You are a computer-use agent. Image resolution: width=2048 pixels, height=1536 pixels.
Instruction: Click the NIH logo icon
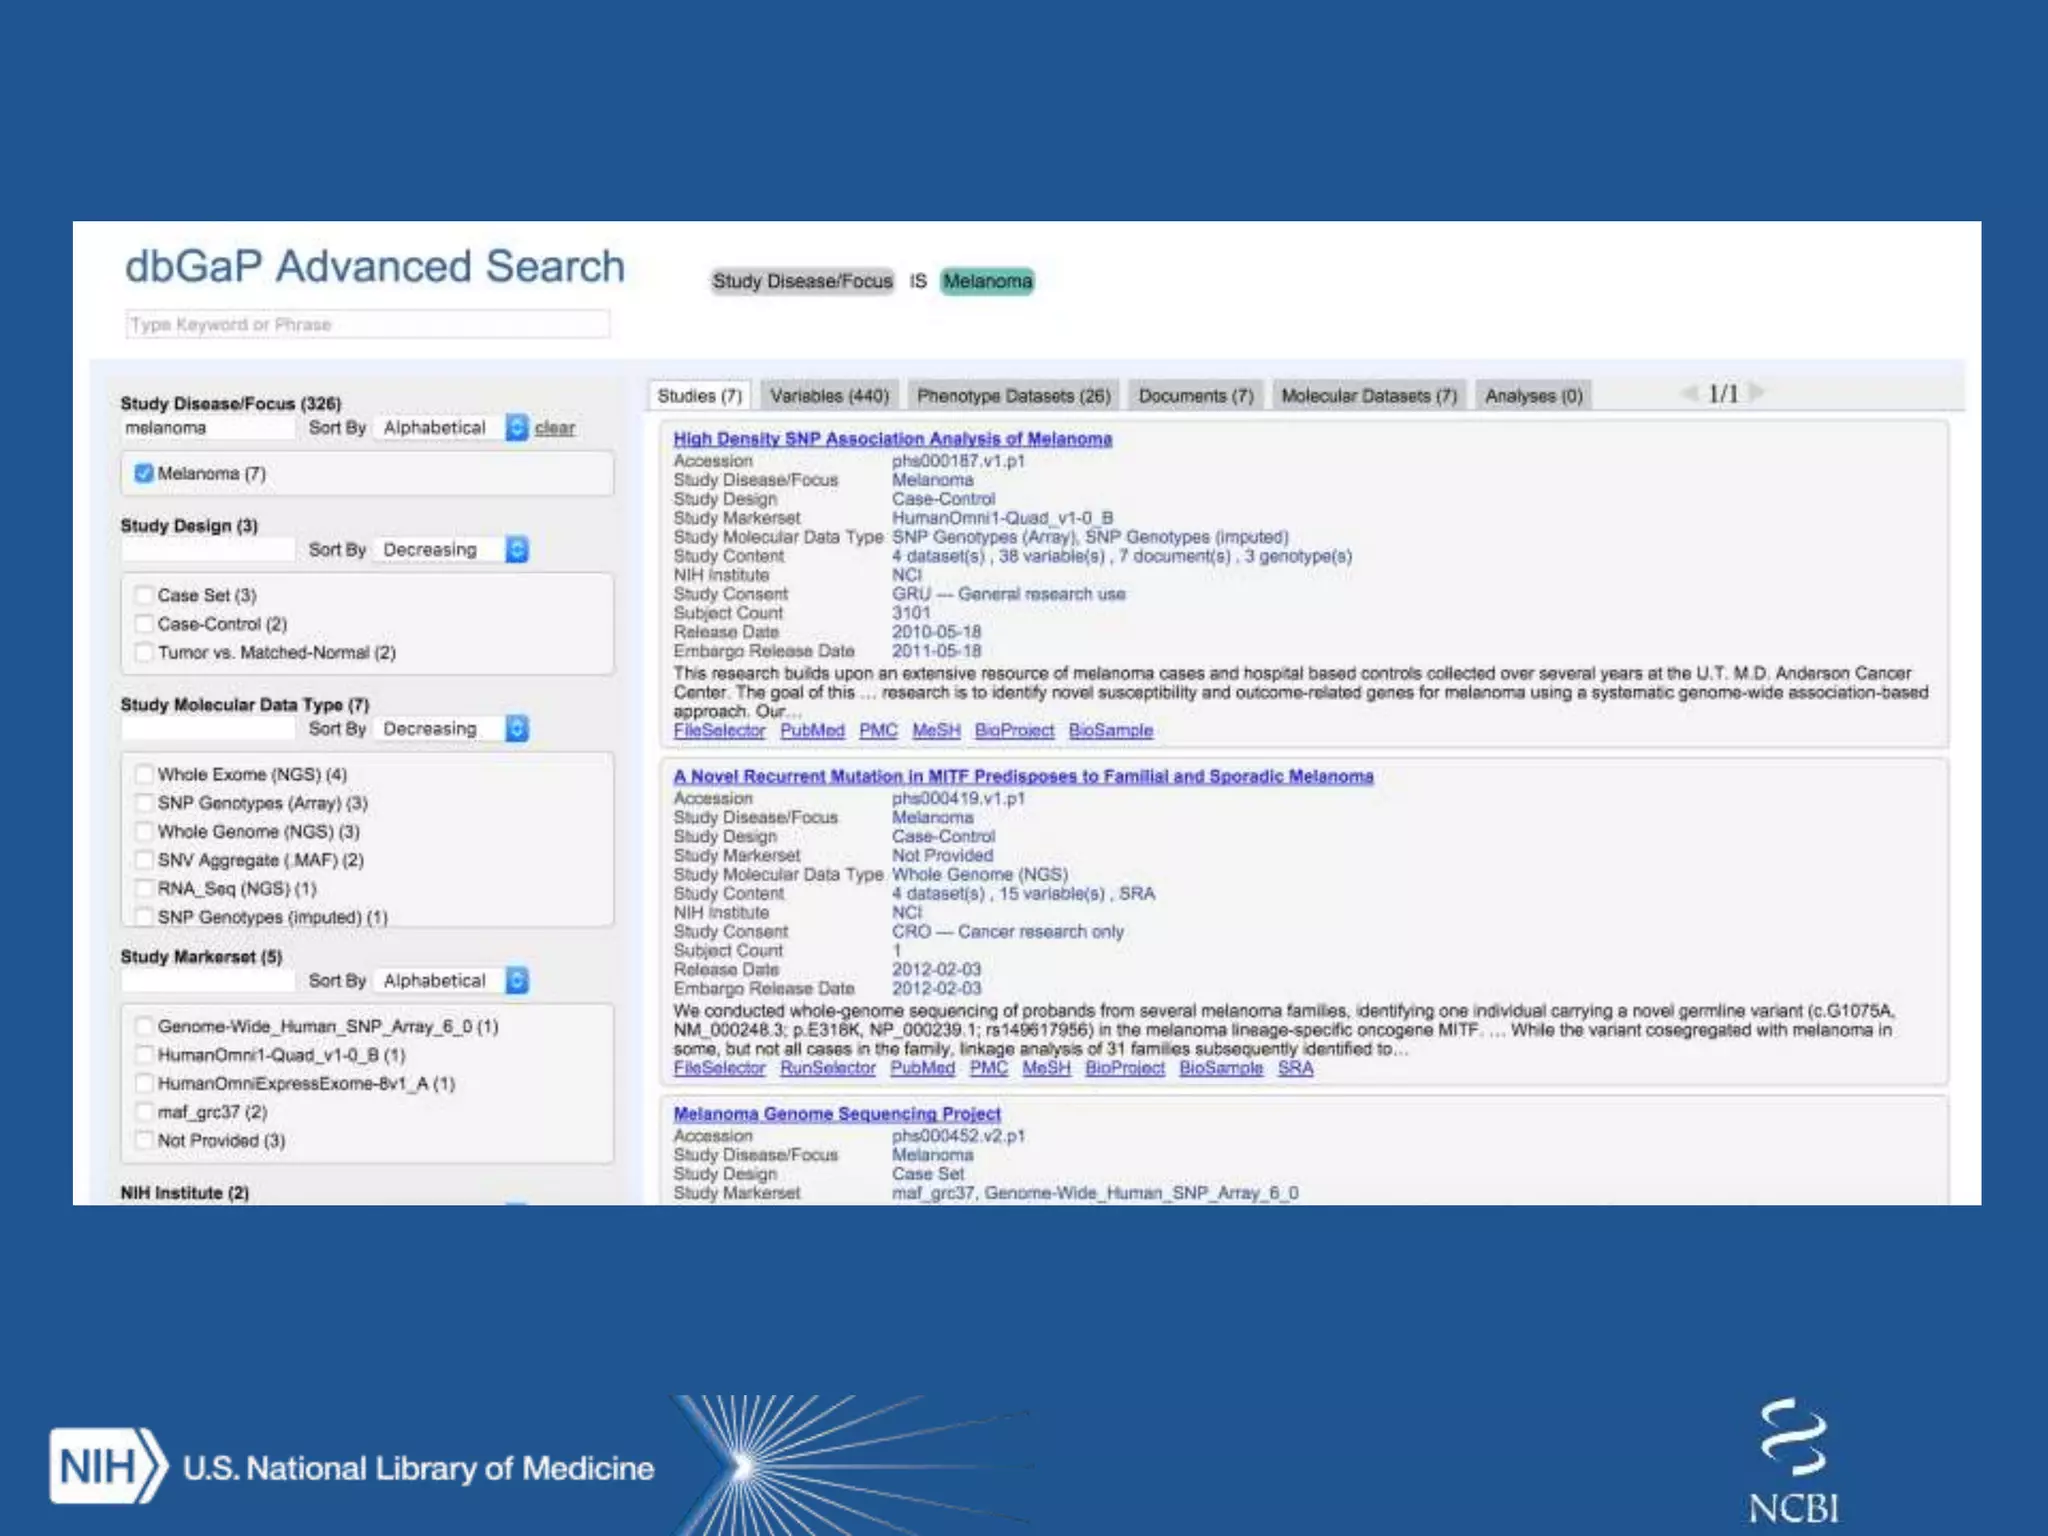point(107,1466)
